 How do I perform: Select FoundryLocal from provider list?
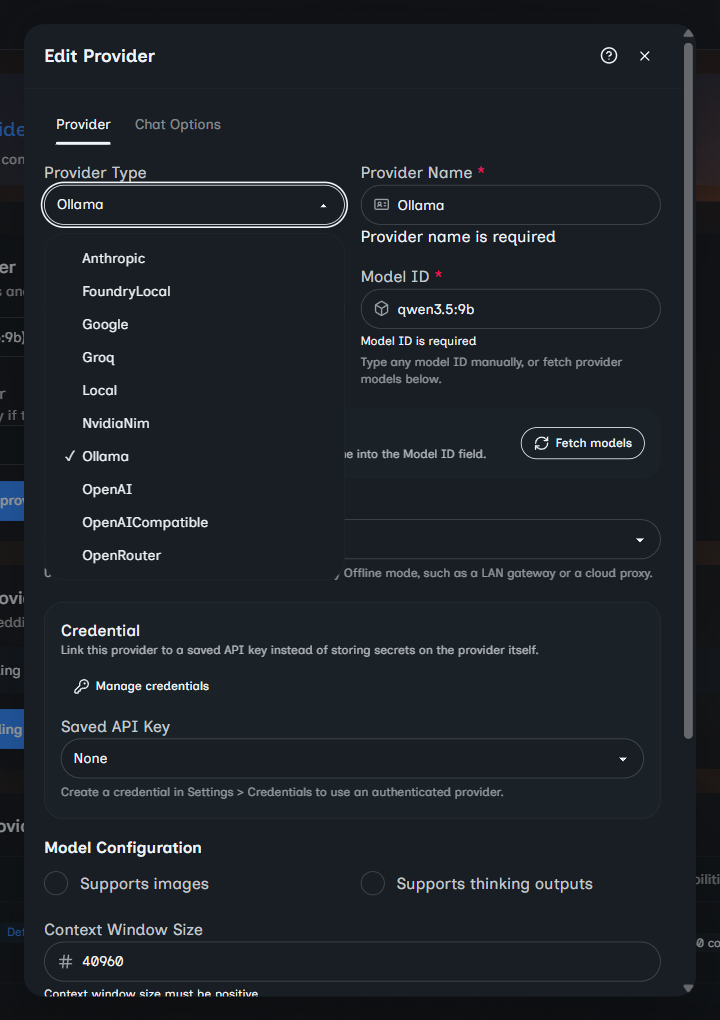point(194,291)
